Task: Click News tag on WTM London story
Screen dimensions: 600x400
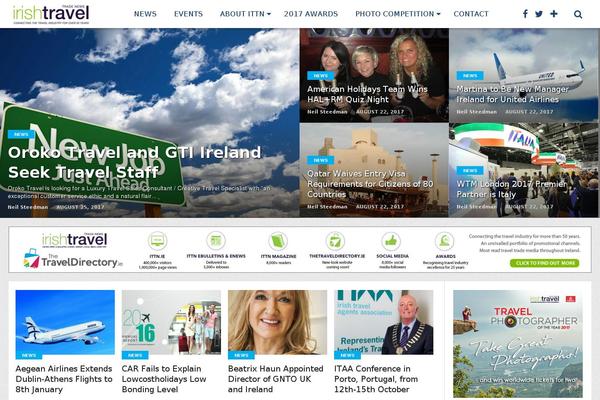Action: pyautogui.click(x=470, y=170)
